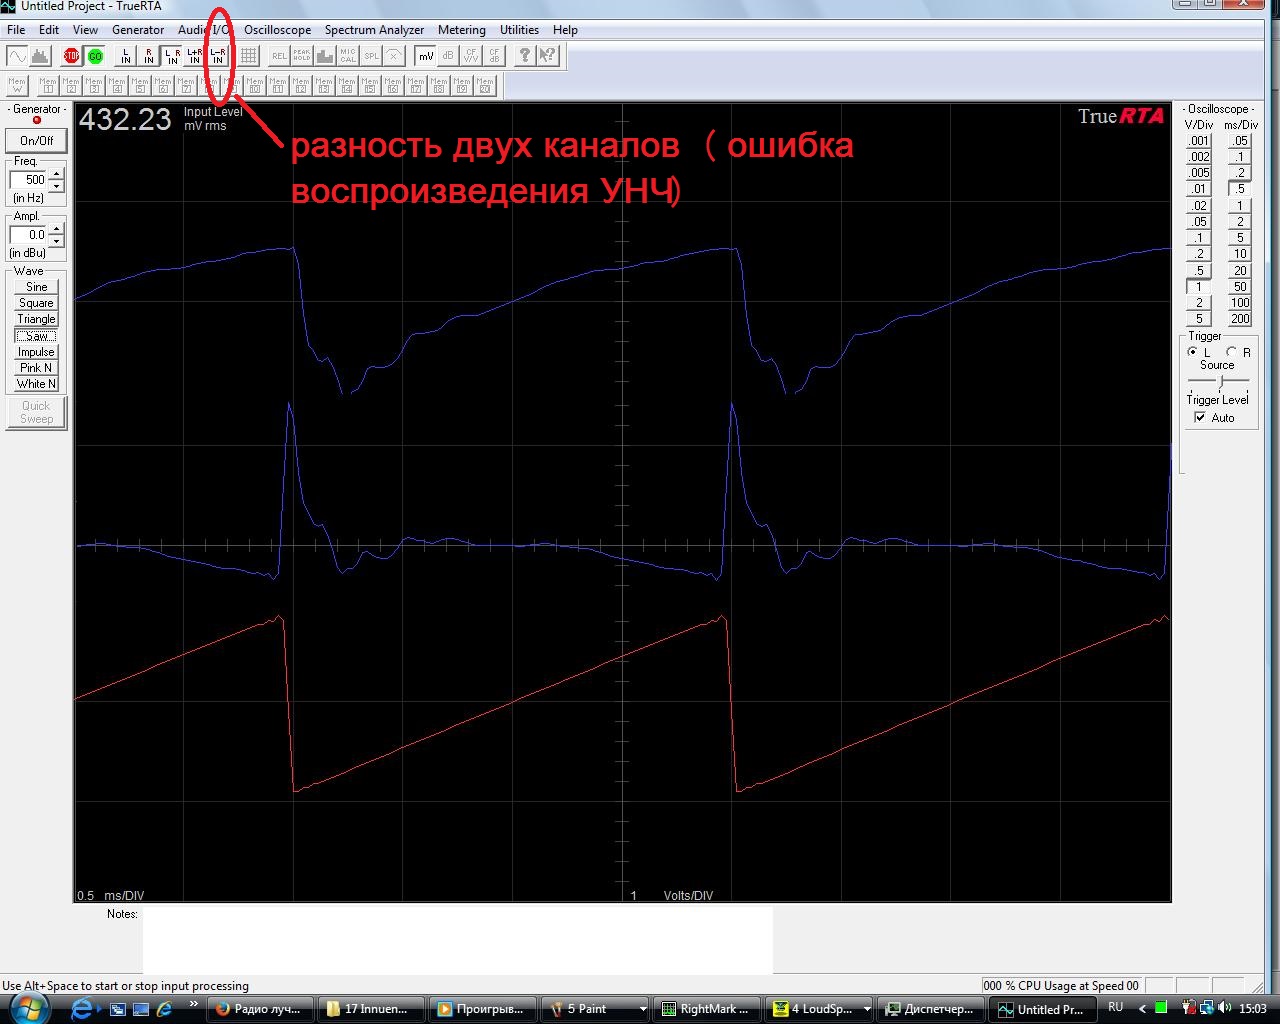Click the Freq input field
The width and height of the screenshot is (1280, 1024).
point(29,180)
